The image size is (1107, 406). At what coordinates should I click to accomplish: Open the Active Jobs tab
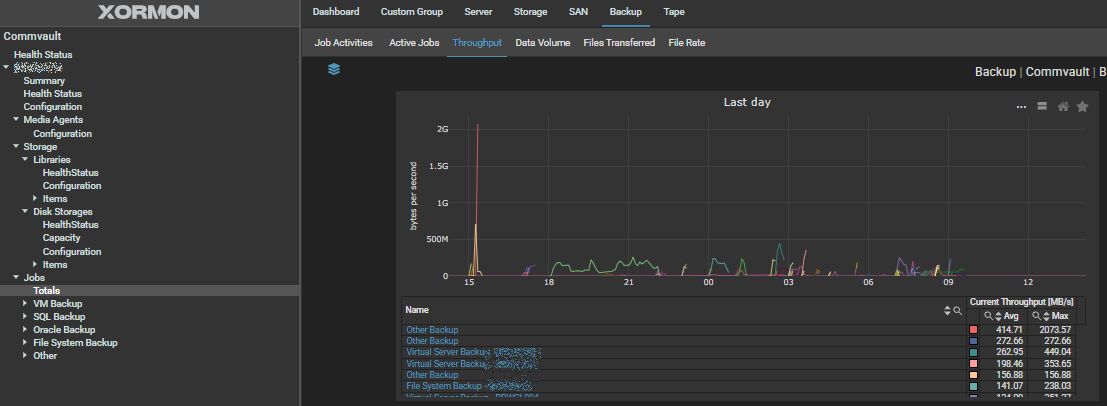[414, 43]
